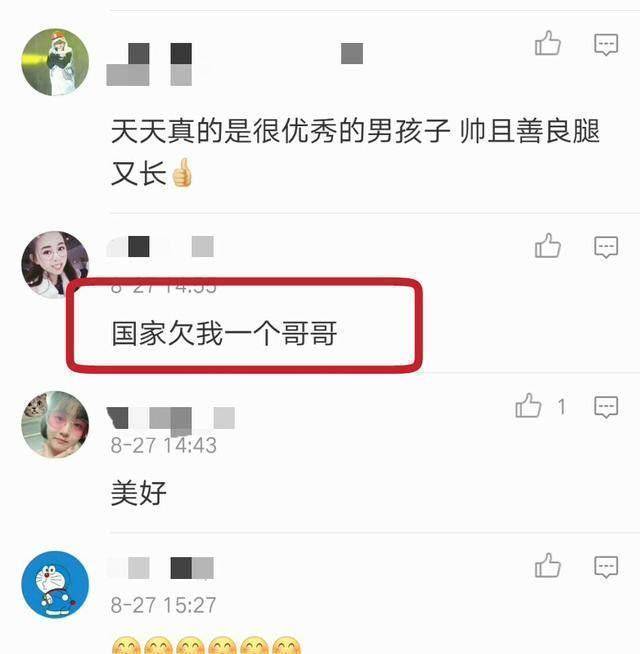
Task: Like the comment about 天天 being 优秀
Action: point(547,43)
